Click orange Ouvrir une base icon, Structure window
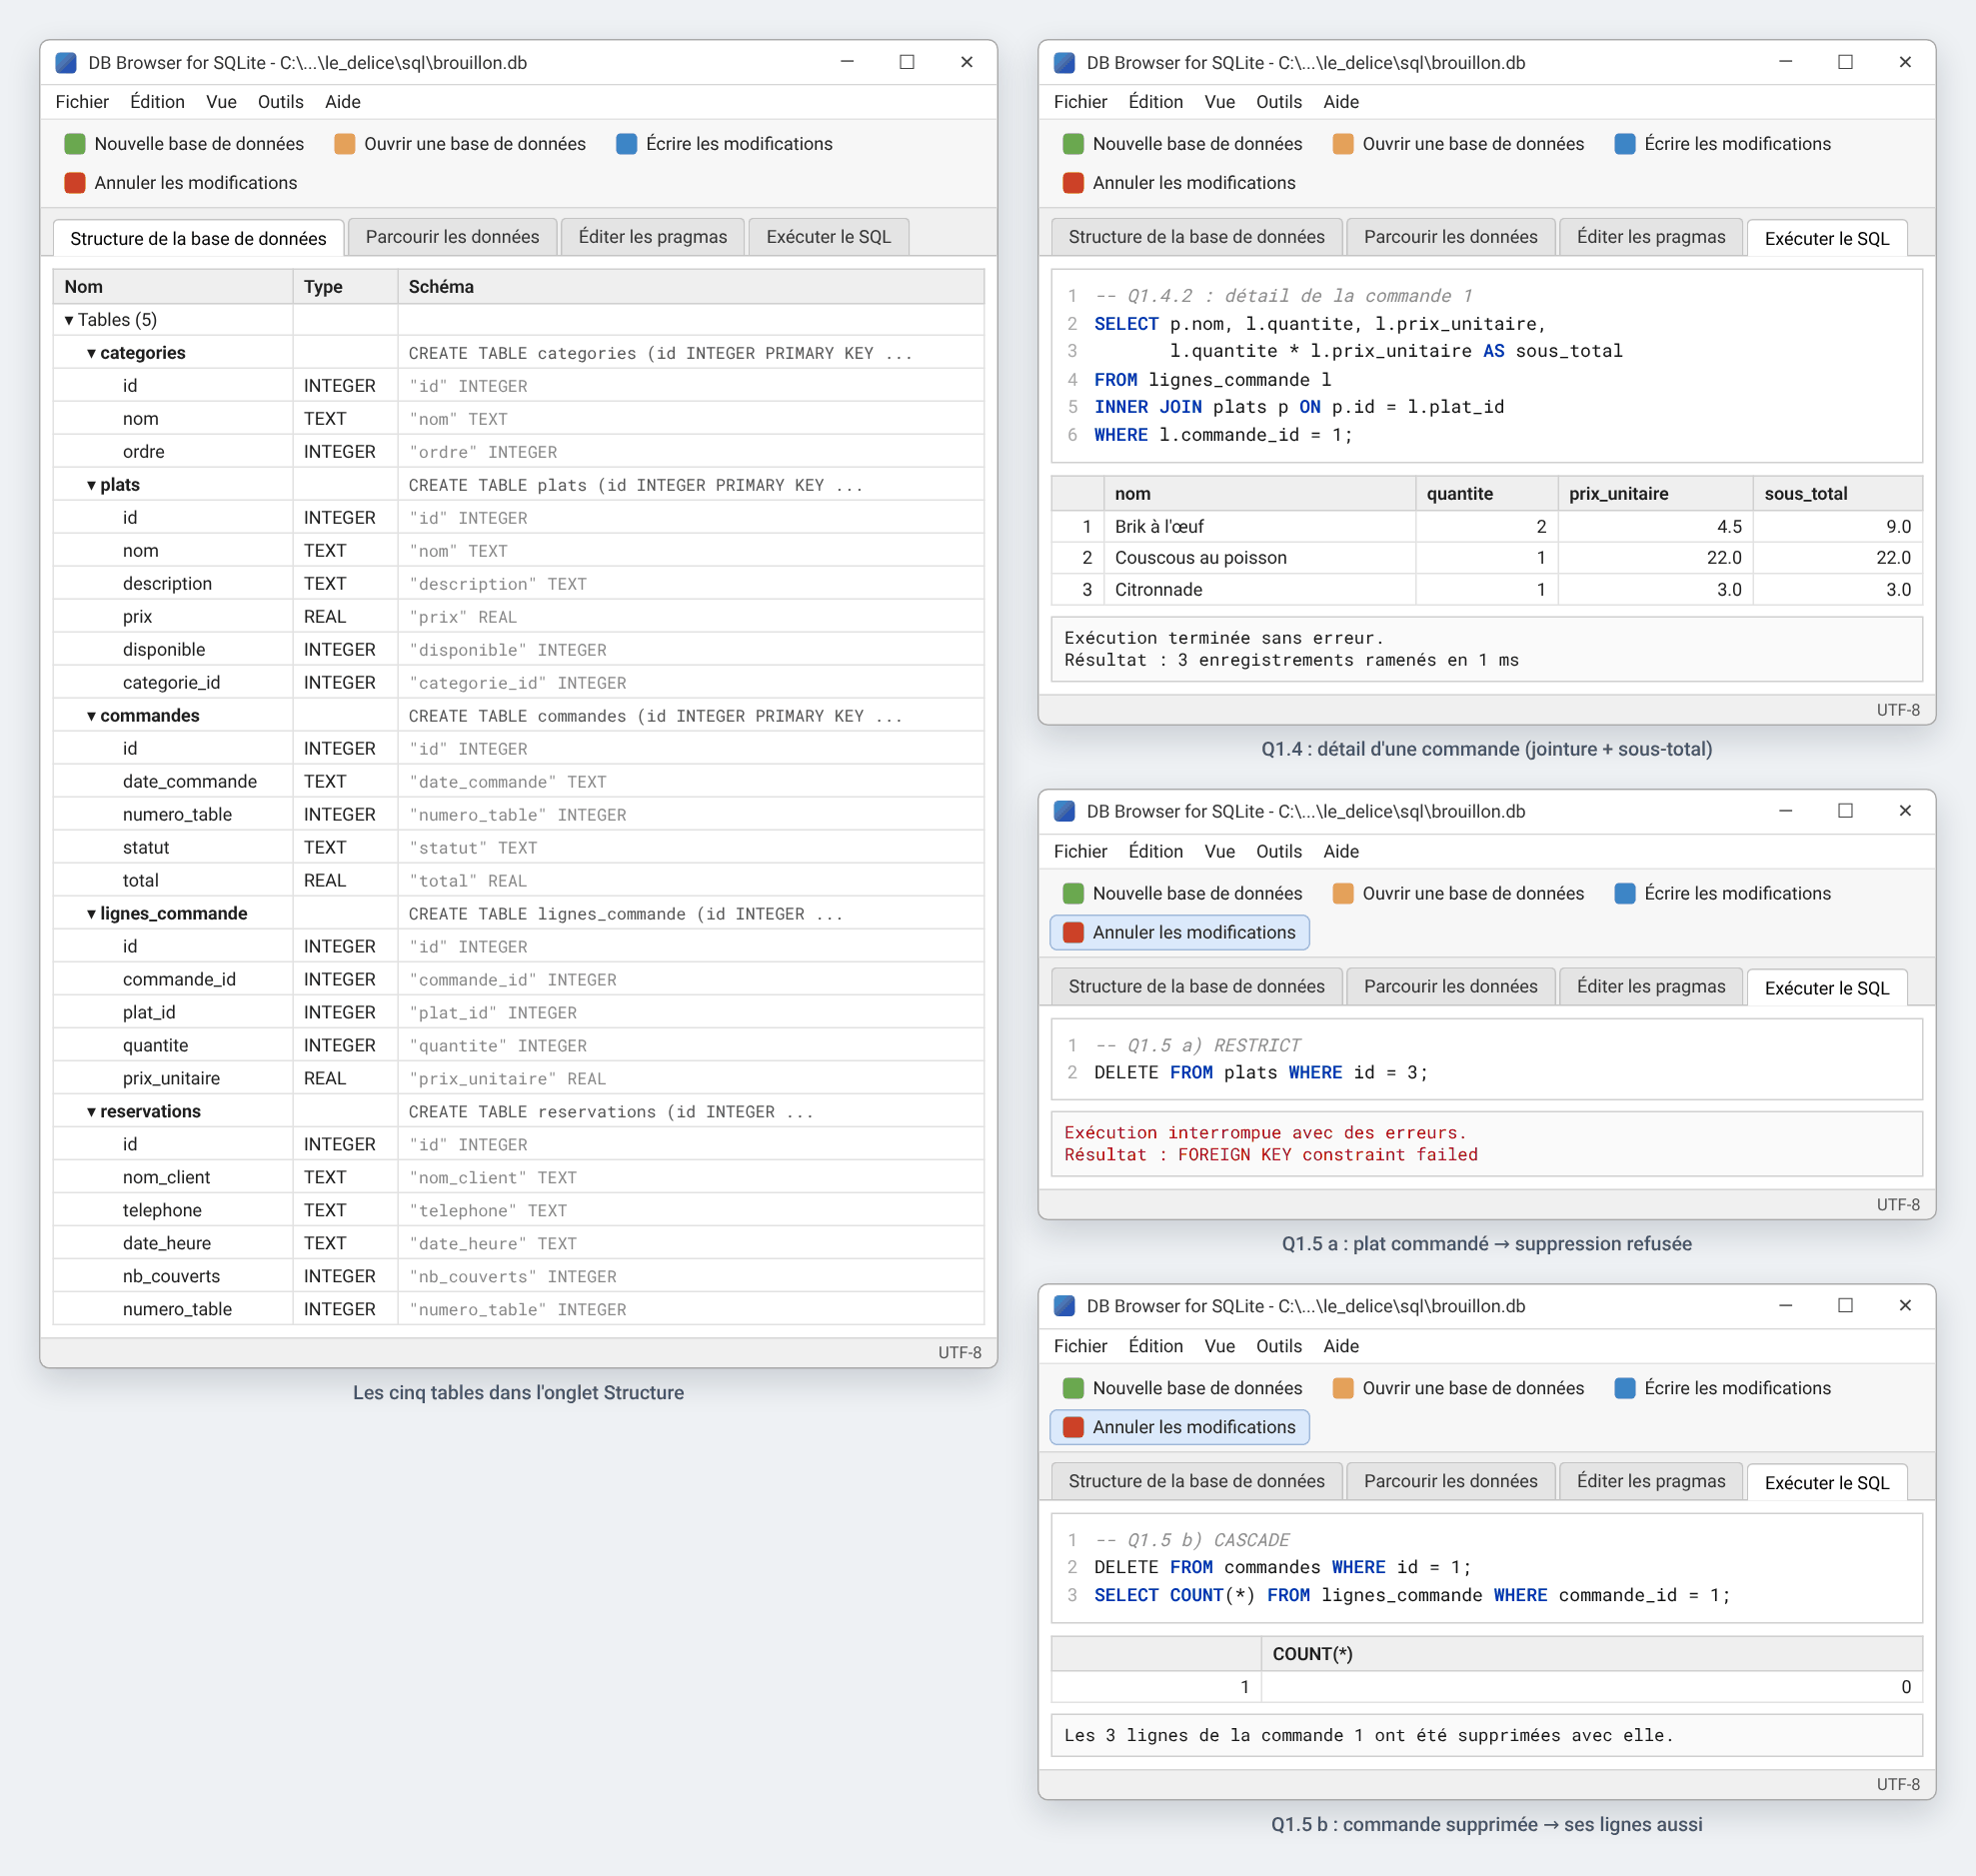The width and height of the screenshot is (1976, 1876). [344, 144]
